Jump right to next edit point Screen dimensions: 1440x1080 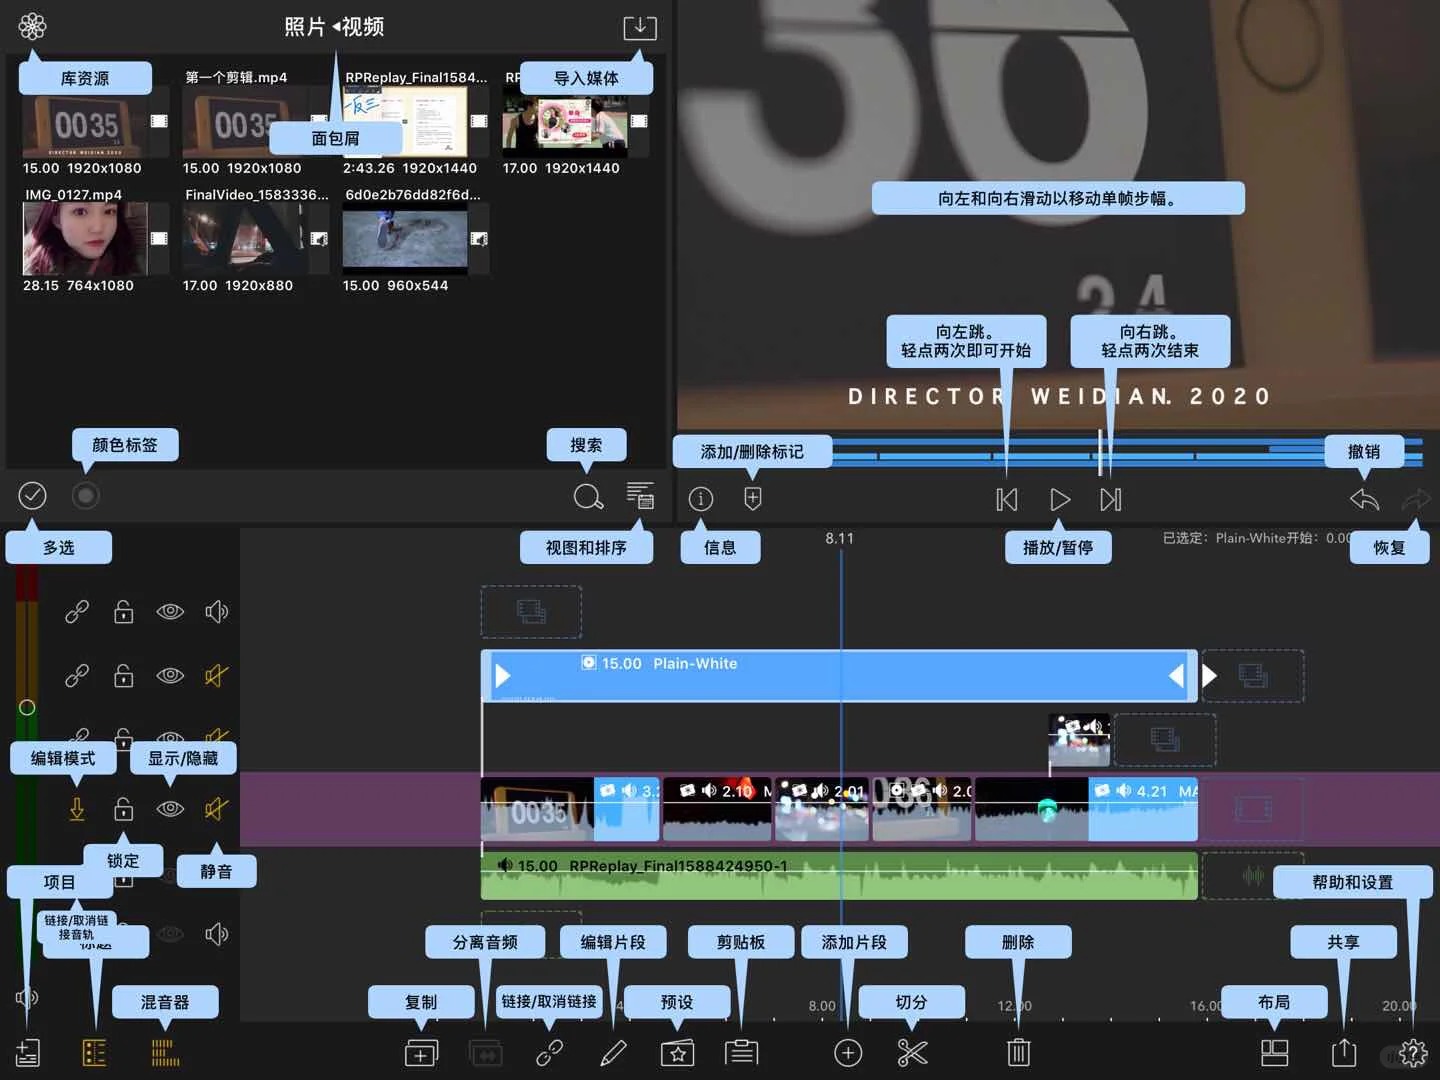1111,499
